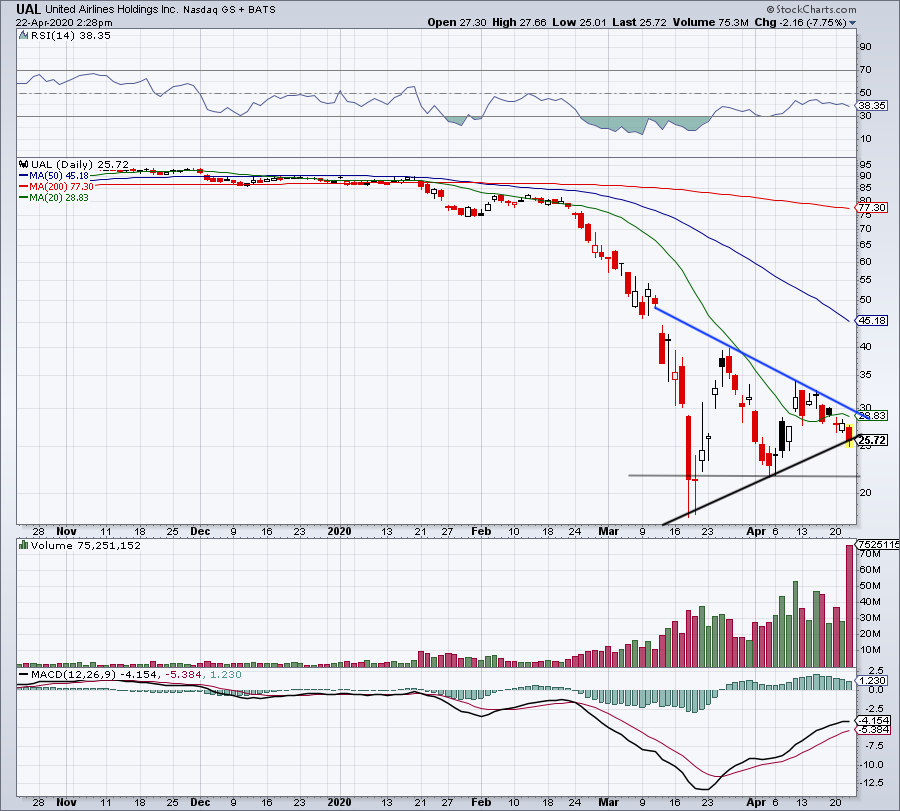
Task: Click the Dec label on price chart date axis
Action: (200, 531)
